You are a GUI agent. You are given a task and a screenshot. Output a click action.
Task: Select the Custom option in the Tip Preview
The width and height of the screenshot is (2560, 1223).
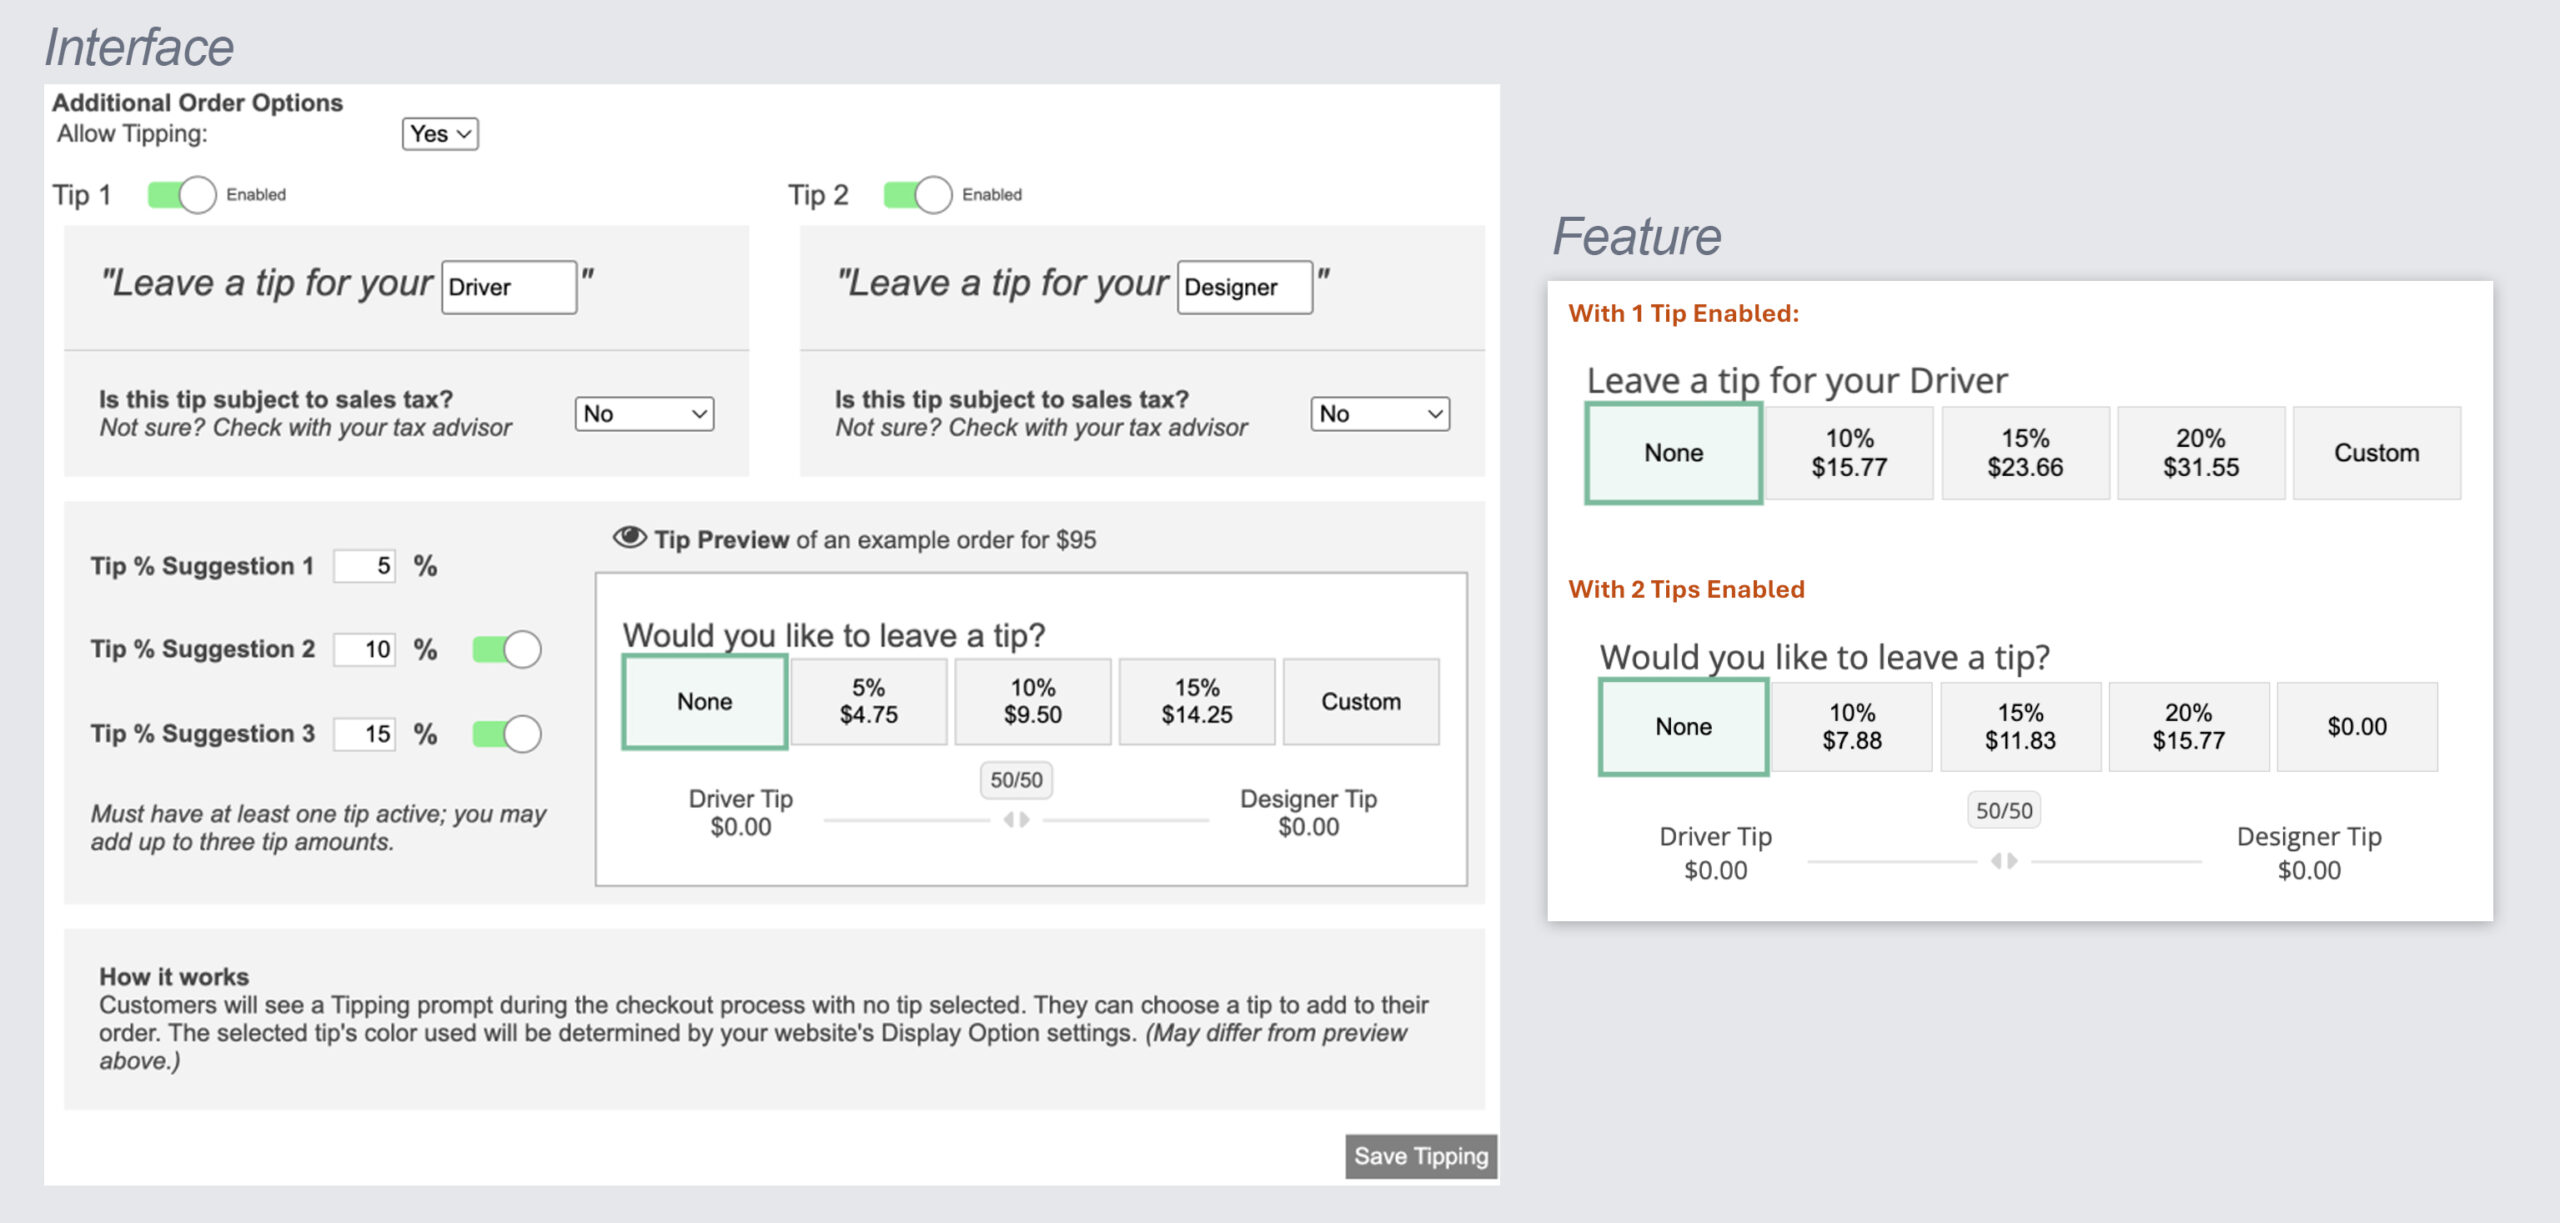(x=1360, y=701)
